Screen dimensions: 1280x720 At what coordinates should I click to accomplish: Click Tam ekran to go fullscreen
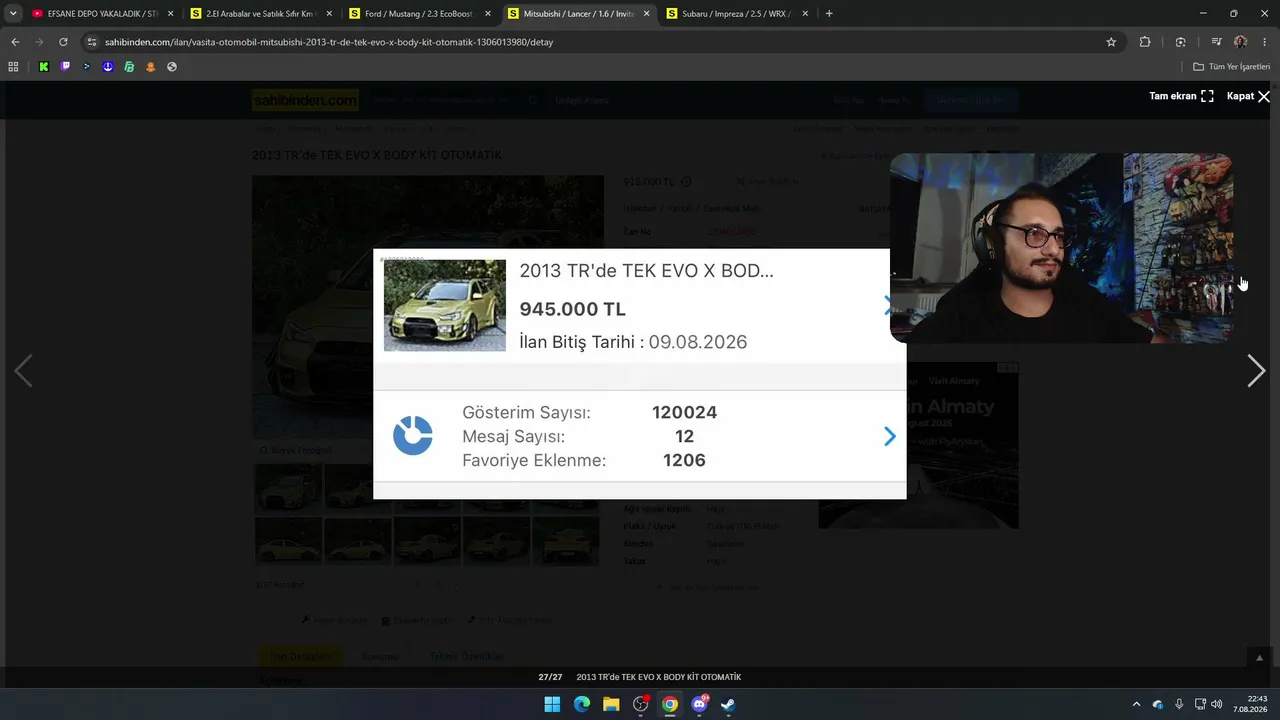point(1181,96)
